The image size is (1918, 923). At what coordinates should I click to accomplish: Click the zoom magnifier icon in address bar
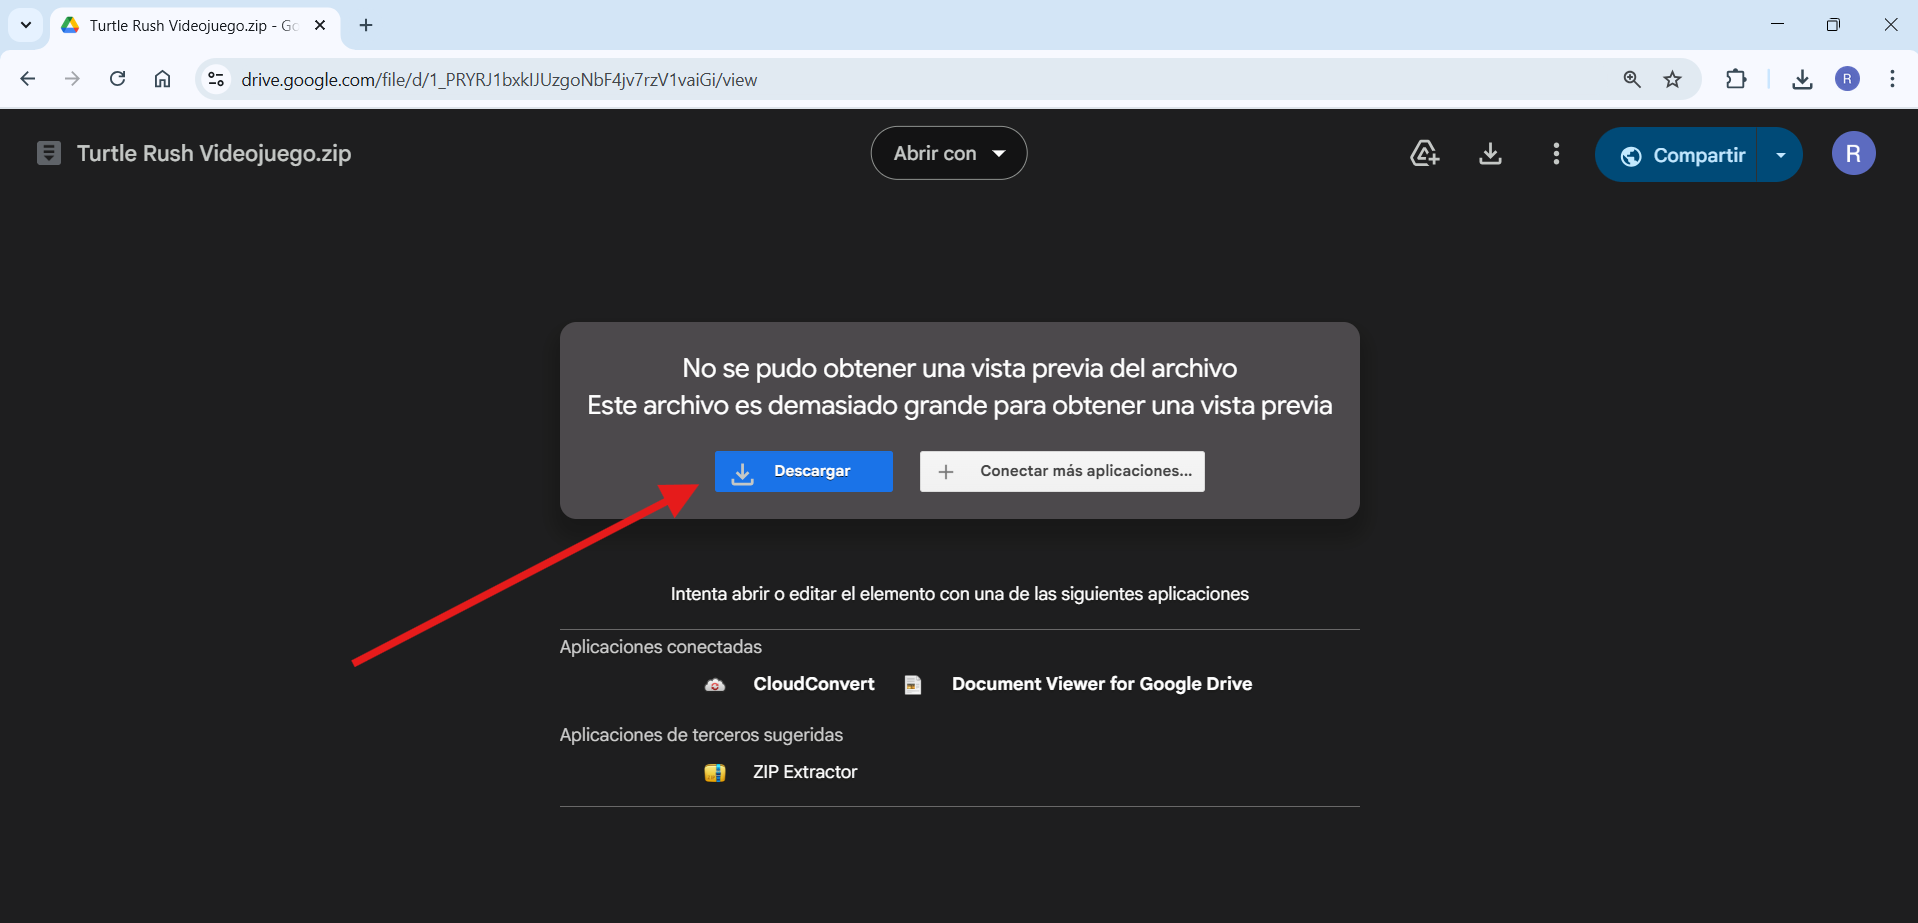click(1632, 79)
